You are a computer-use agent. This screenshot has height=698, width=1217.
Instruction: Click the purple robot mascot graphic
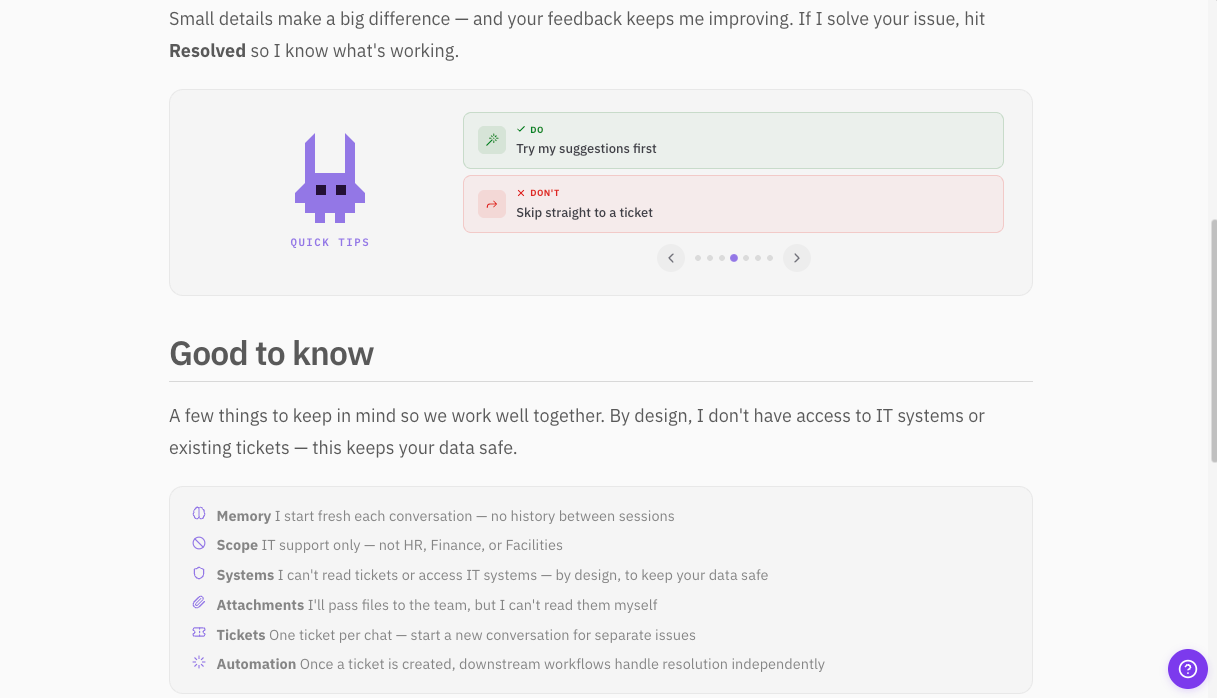[330, 180]
